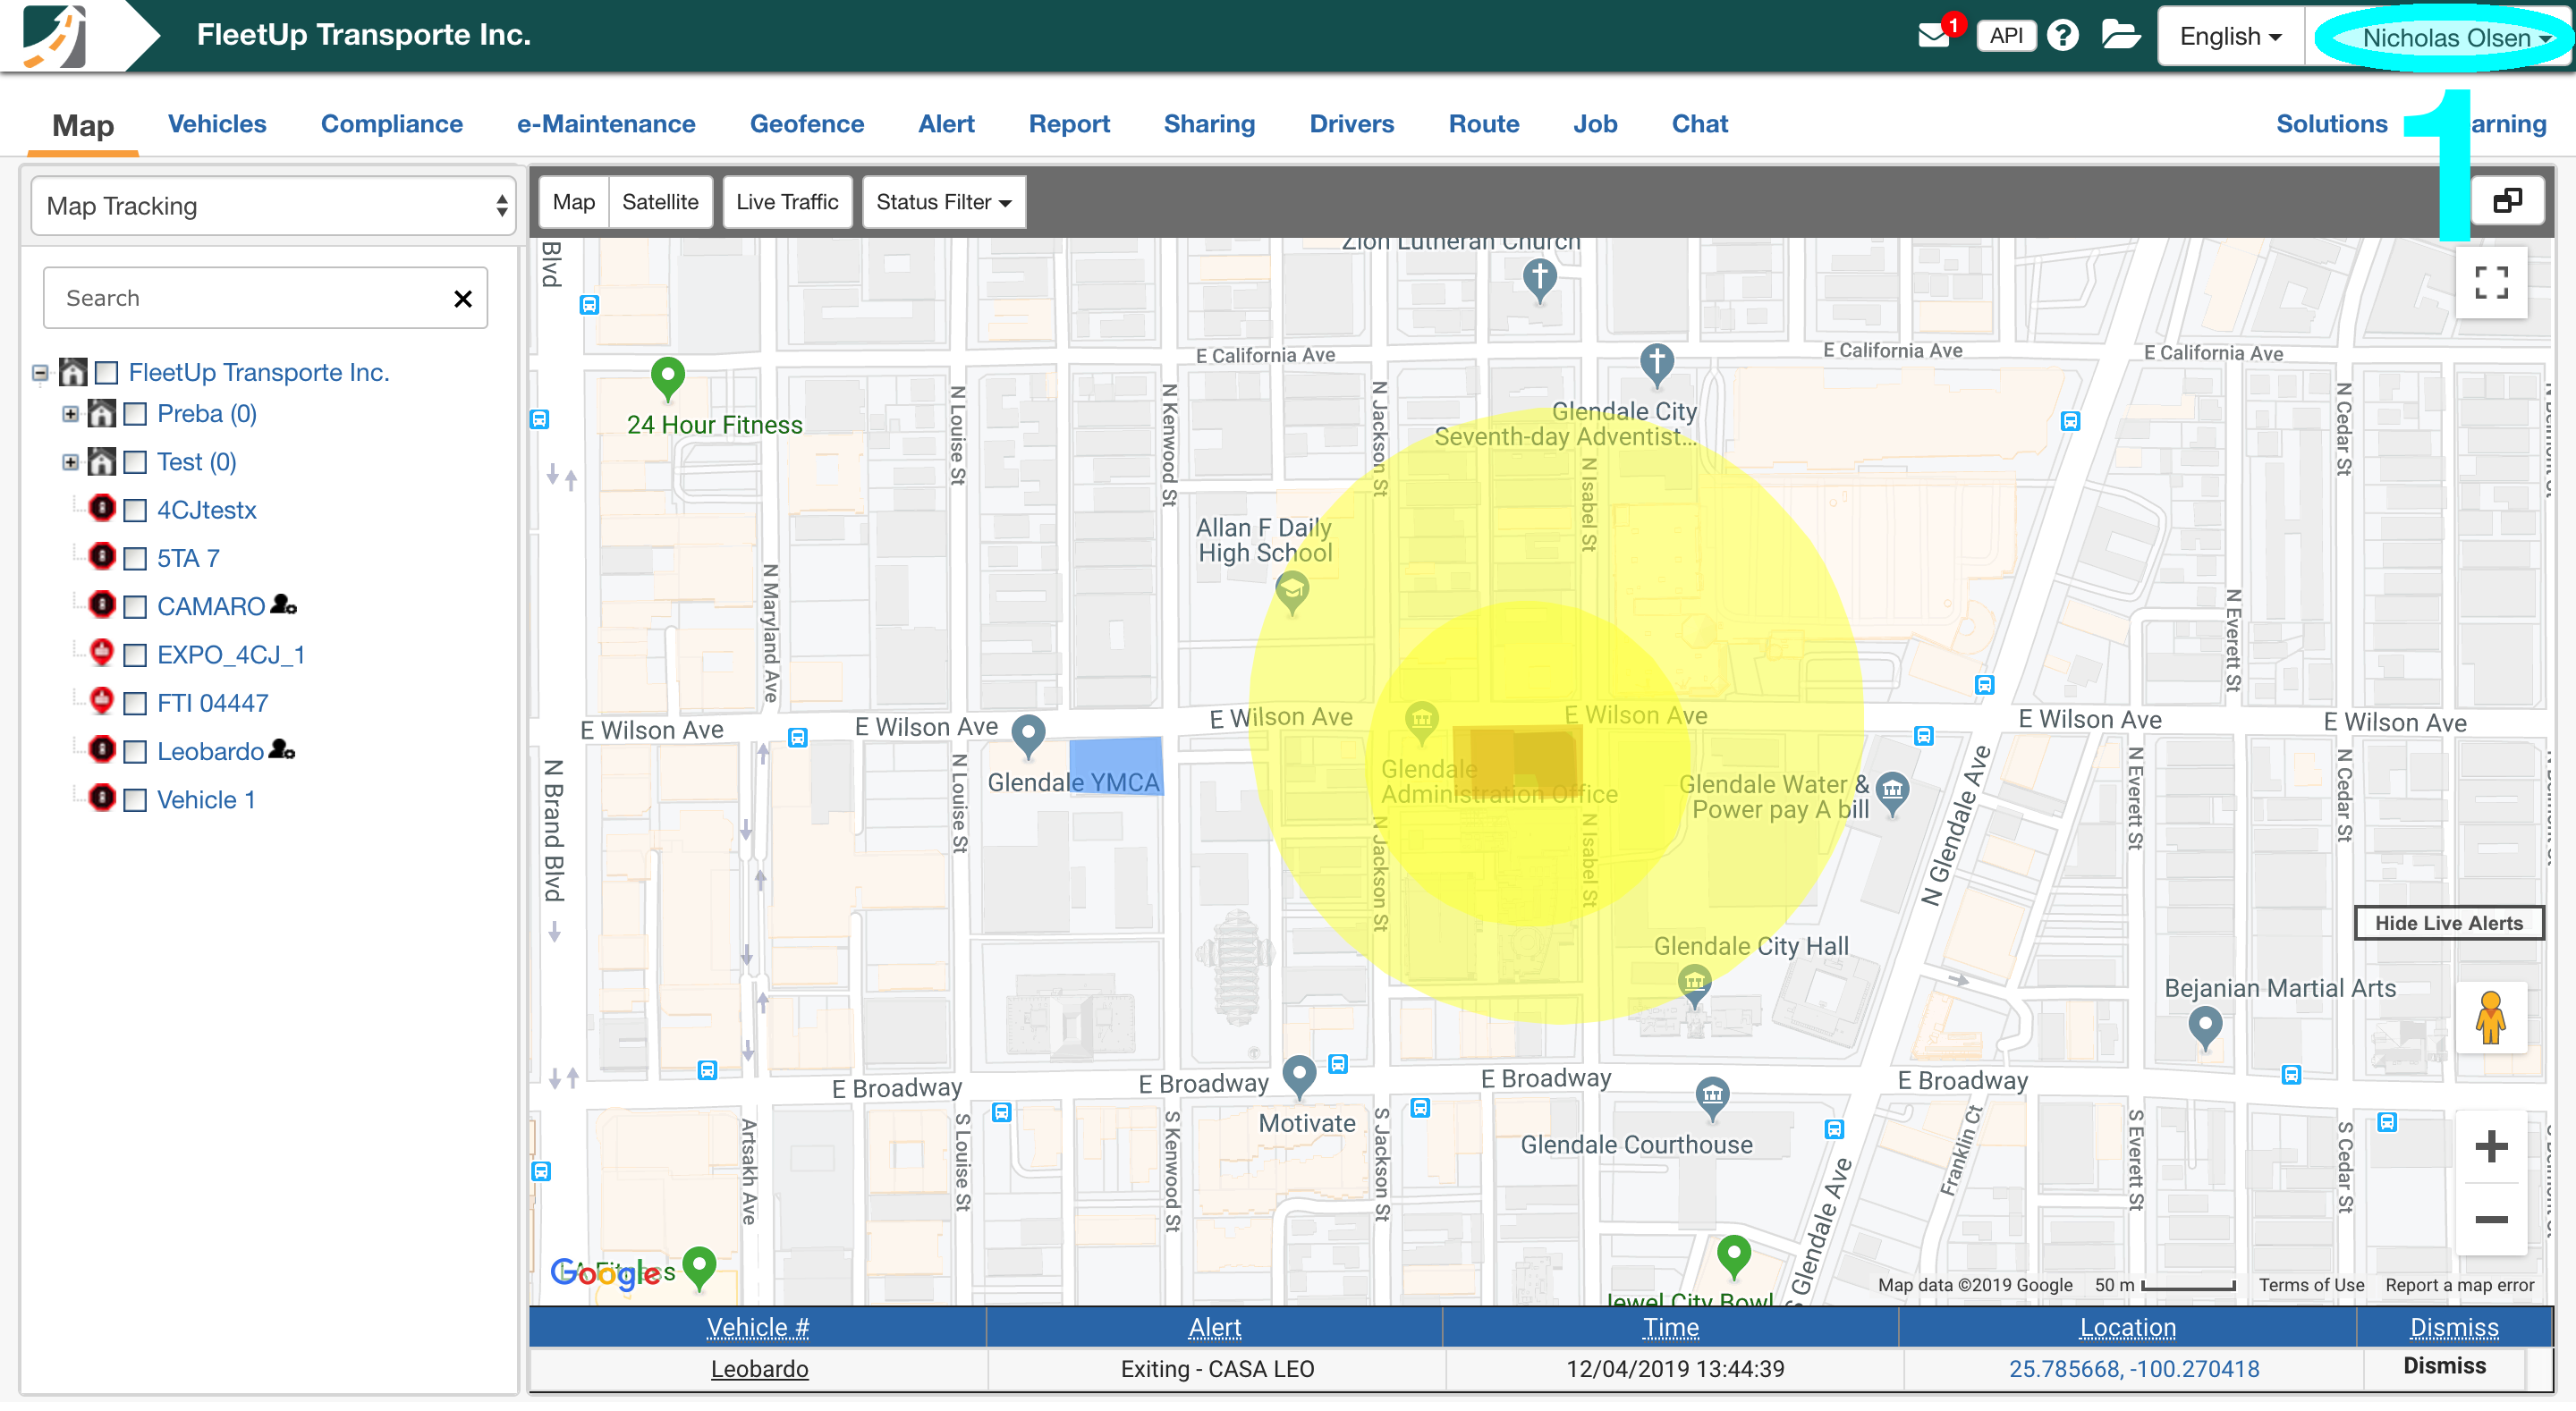Open the Drivers tab
The width and height of the screenshot is (2576, 1411).
pyautogui.click(x=1351, y=124)
